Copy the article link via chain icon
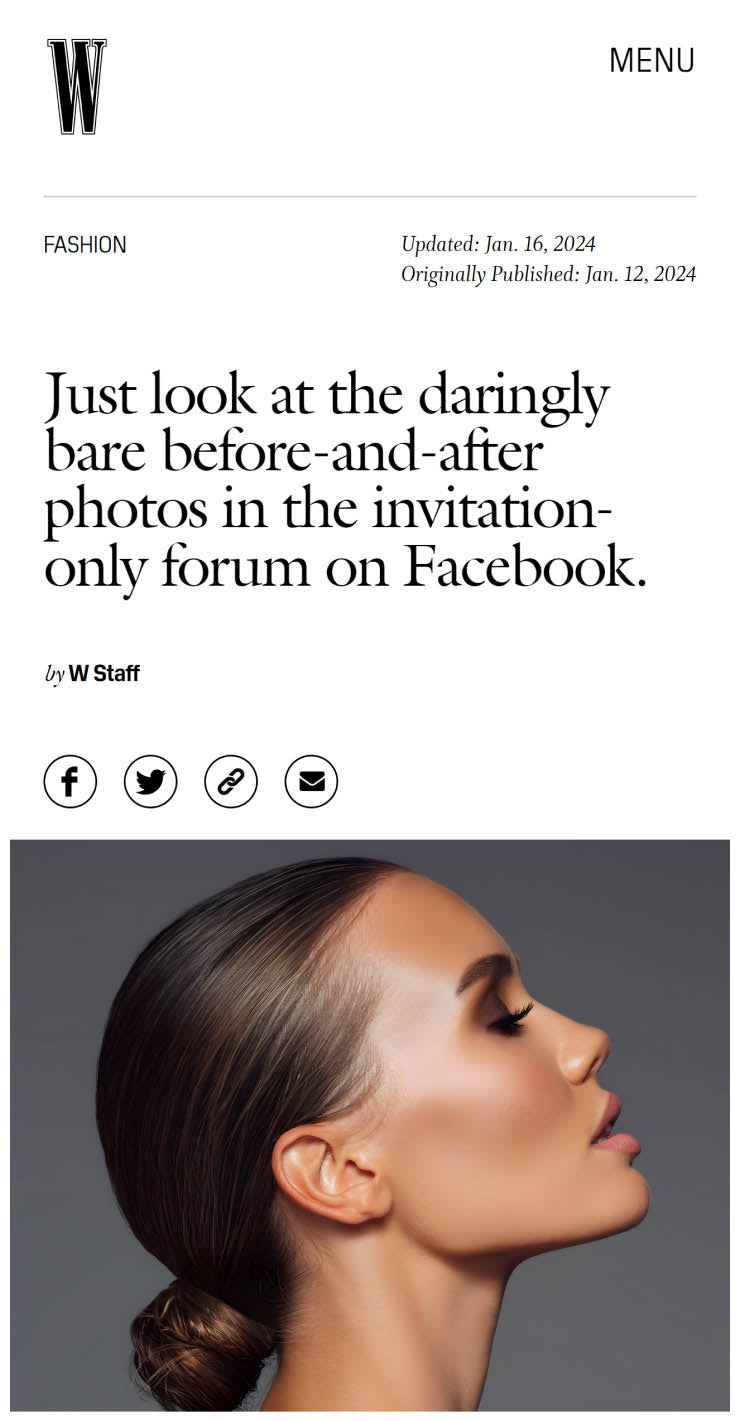The height and width of the screenshot is (1421, 740). 231,781
